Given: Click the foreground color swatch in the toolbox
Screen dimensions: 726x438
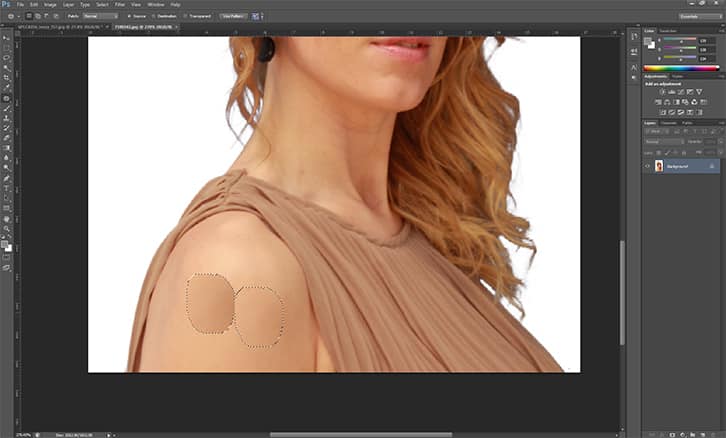Looking at the screenshot, I should [x=4, y=244].
